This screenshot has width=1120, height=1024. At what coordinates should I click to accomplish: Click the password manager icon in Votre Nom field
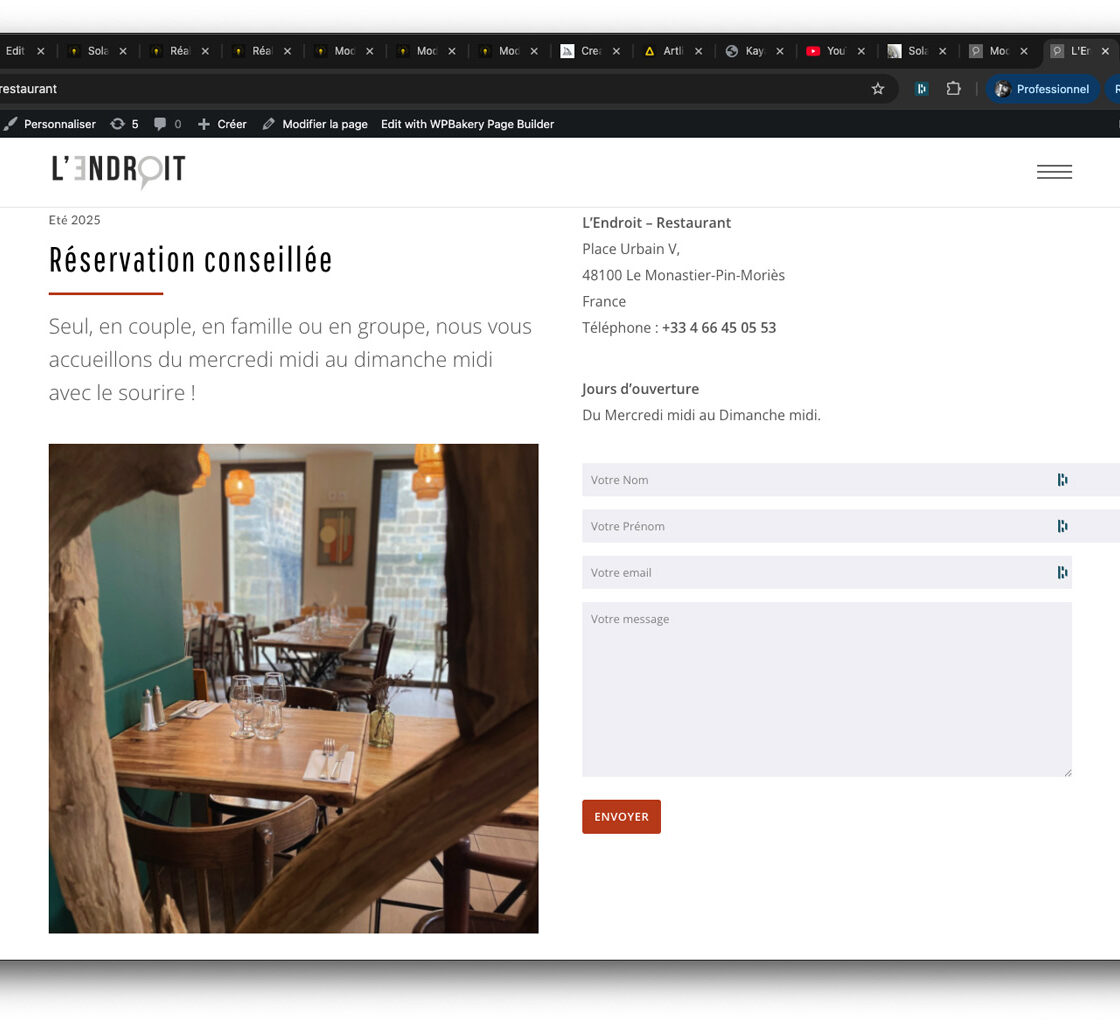point(1062,480)
